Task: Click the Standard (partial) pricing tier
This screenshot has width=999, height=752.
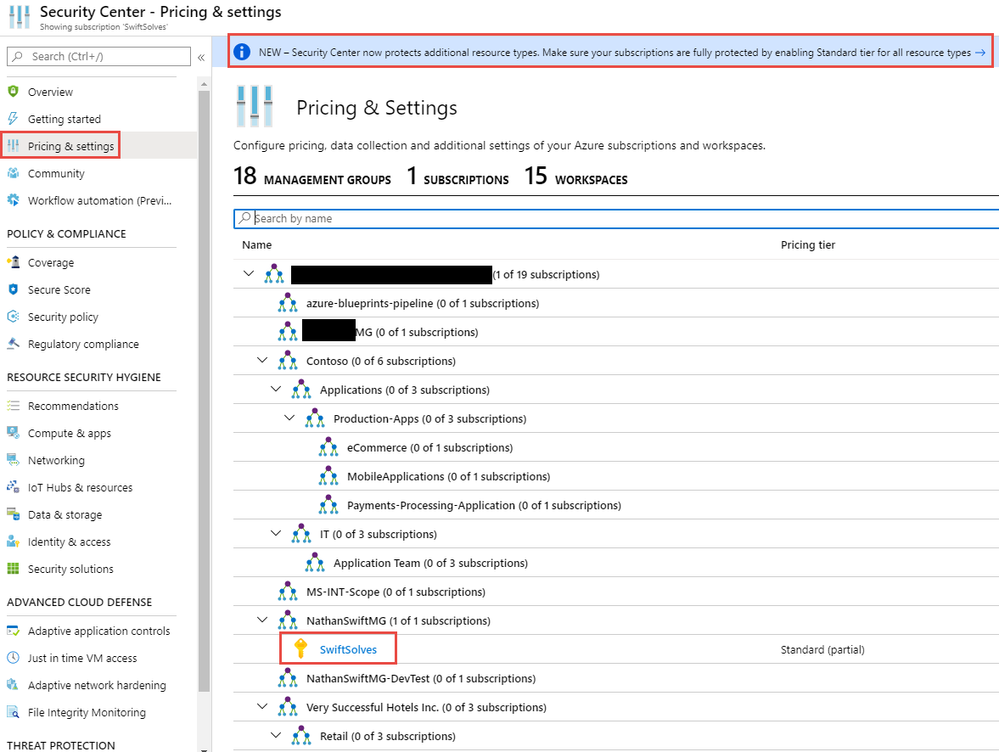Action: click(823, 649)
